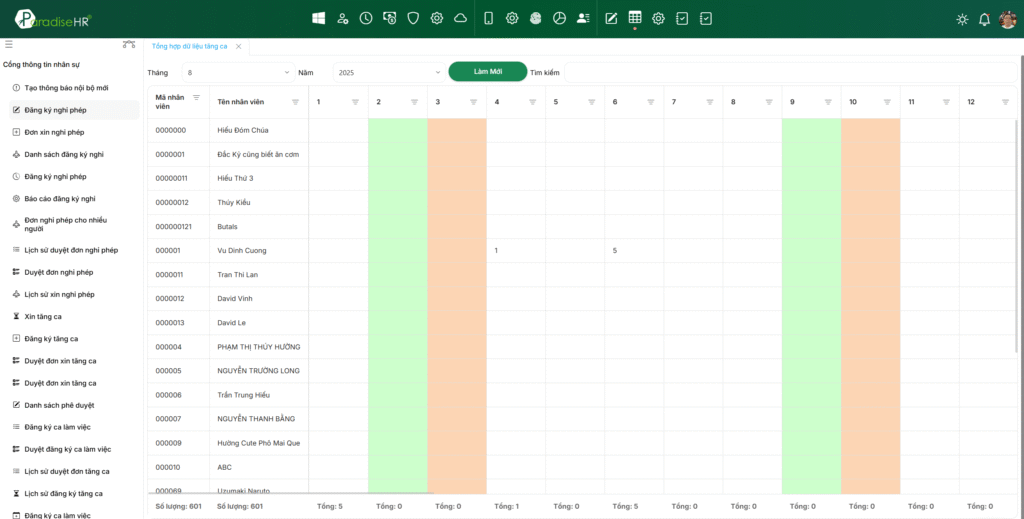This screenshot has height=519, width=1024.
Task: Collapse sidebar with the hamburger icon
Action: coord(8,44)
